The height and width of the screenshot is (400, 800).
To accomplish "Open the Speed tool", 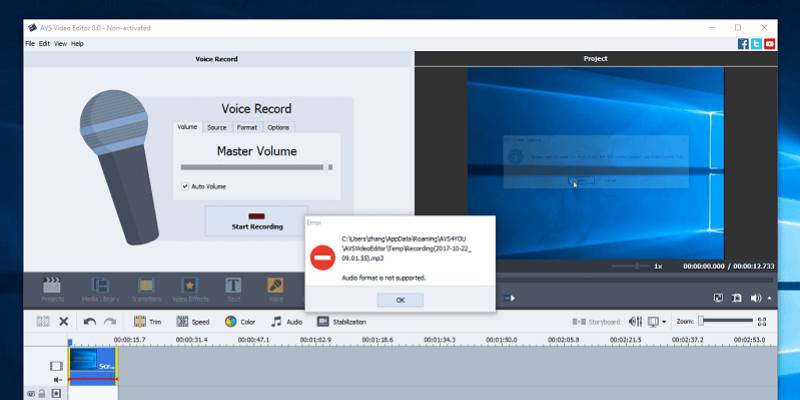I will 193,322.
